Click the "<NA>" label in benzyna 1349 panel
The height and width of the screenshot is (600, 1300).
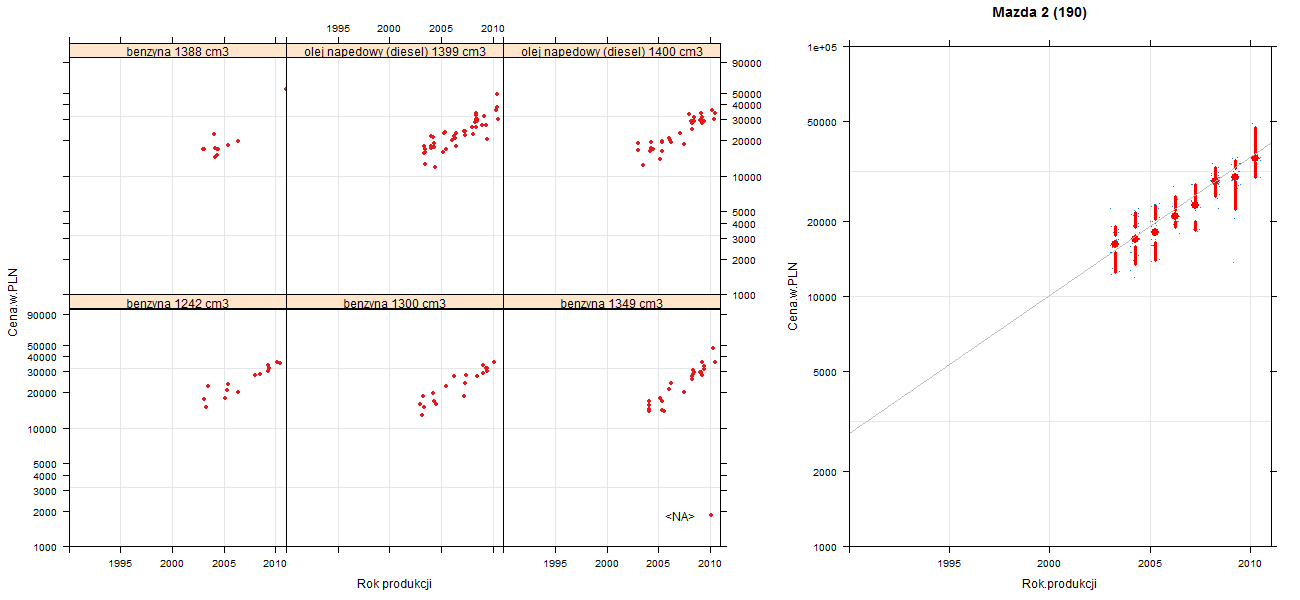[x=680, y=517]
